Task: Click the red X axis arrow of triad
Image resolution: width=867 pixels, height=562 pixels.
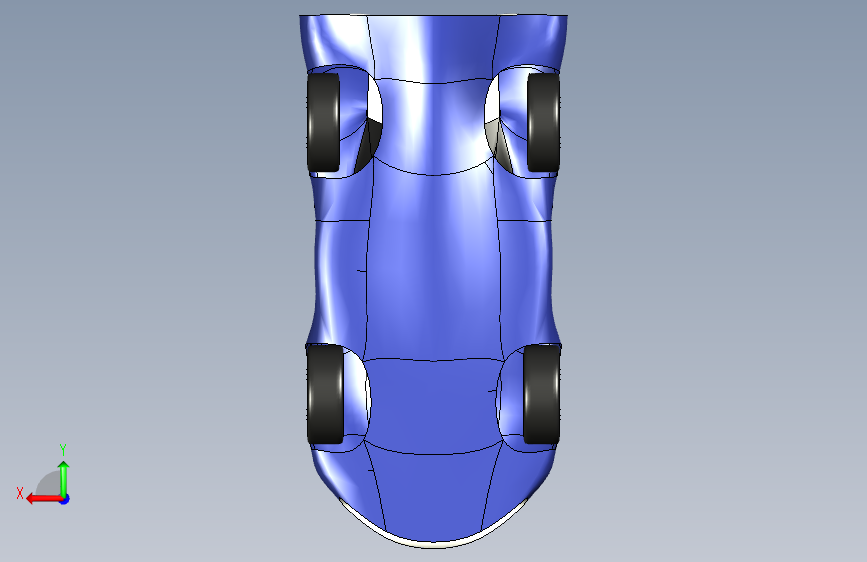Action: tap(44, 499)
